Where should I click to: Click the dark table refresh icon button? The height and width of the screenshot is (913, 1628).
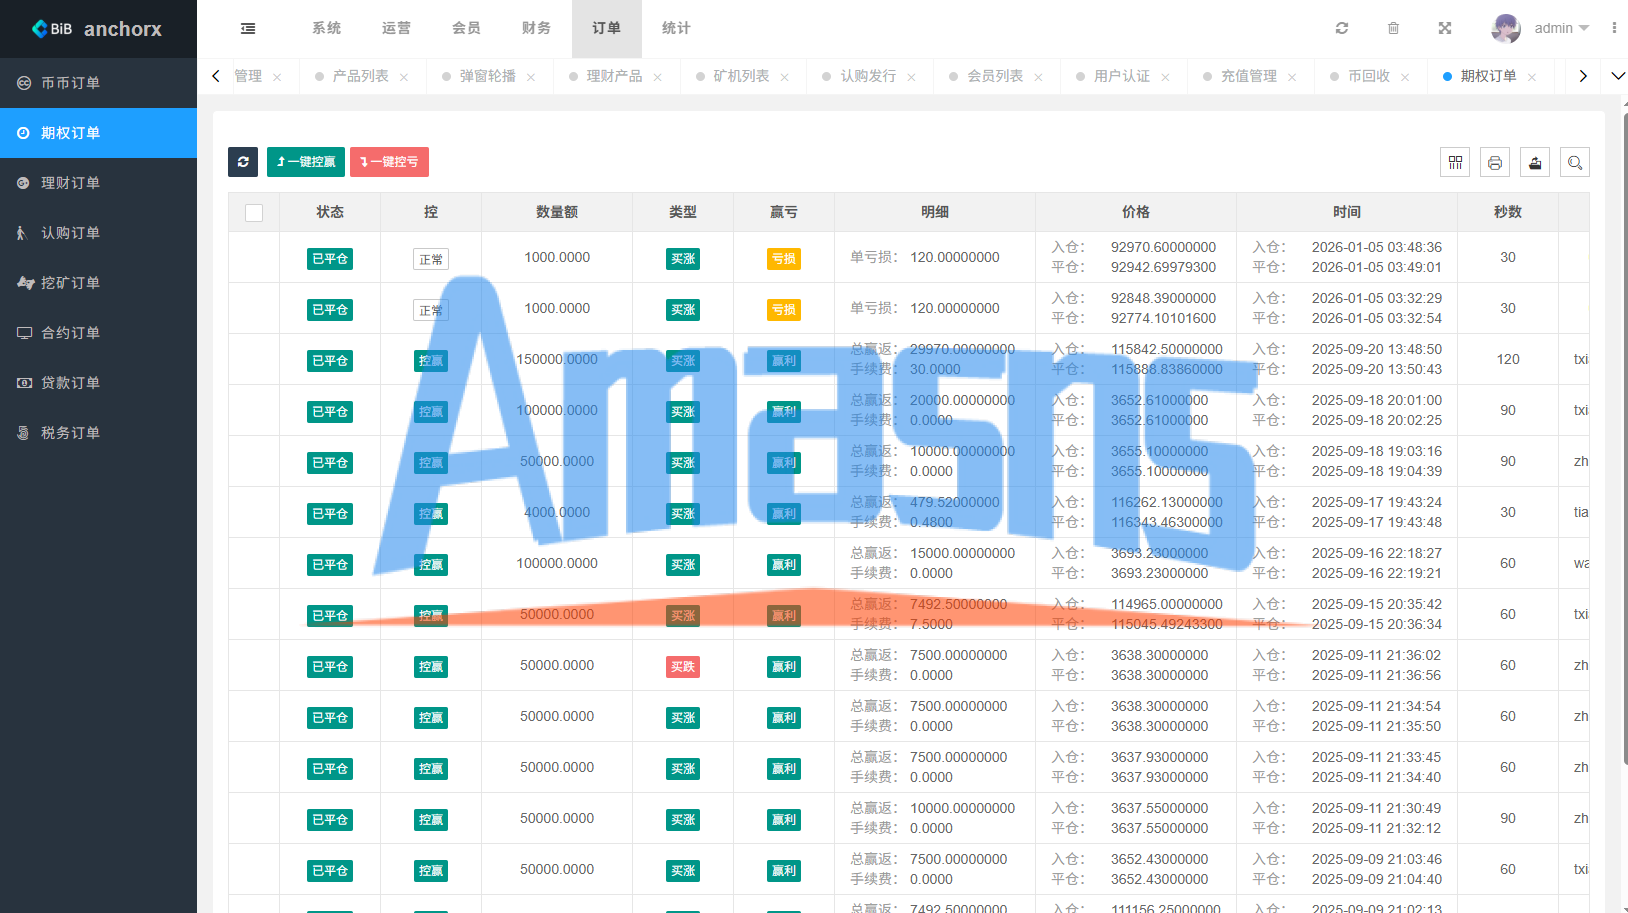(x=243, y=162)
